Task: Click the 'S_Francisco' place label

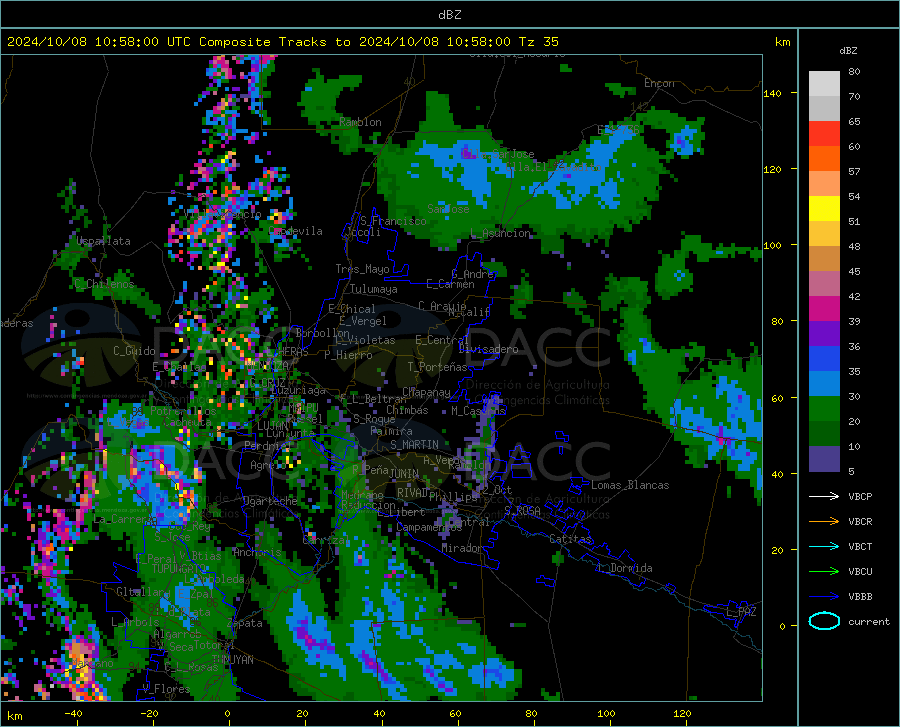Action: (393, 221)
